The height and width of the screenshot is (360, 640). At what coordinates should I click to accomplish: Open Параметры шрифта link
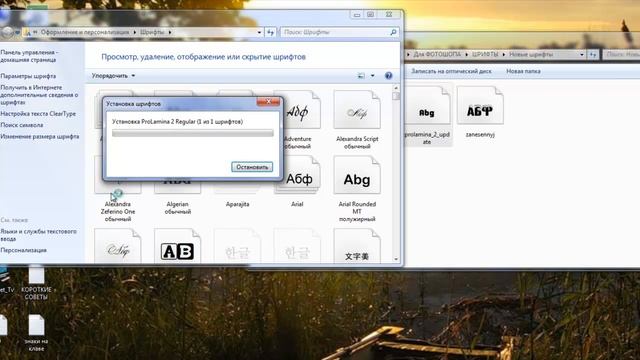click(x=28, y=76)
